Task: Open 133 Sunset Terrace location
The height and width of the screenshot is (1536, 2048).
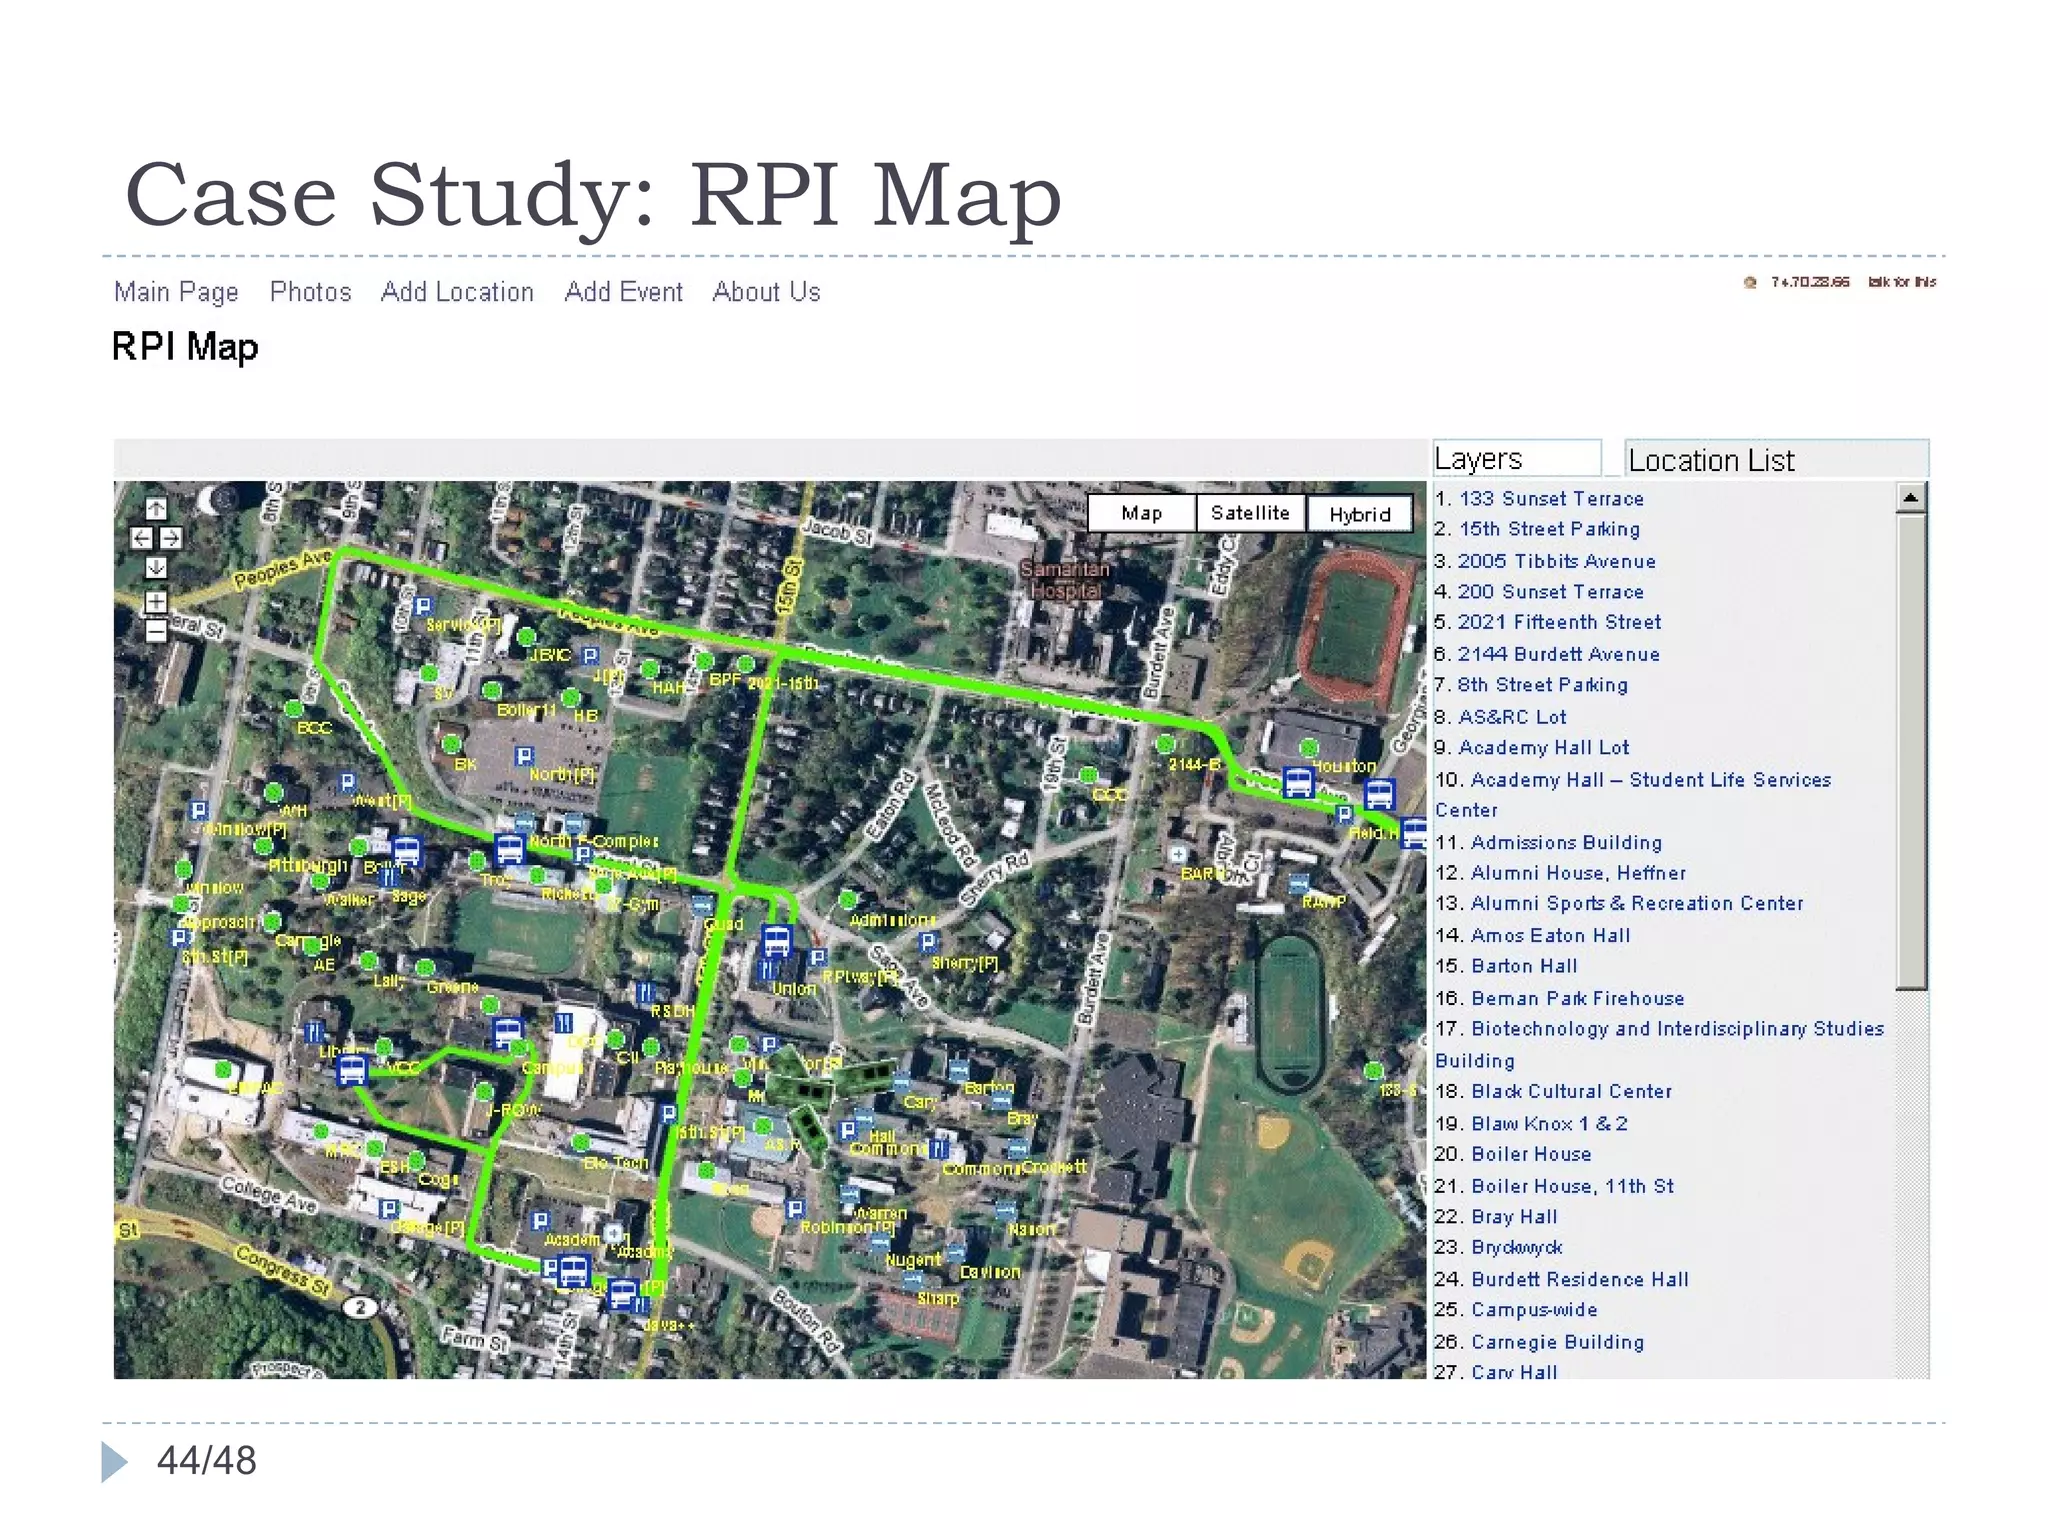Action: [x=1551, y=498]
